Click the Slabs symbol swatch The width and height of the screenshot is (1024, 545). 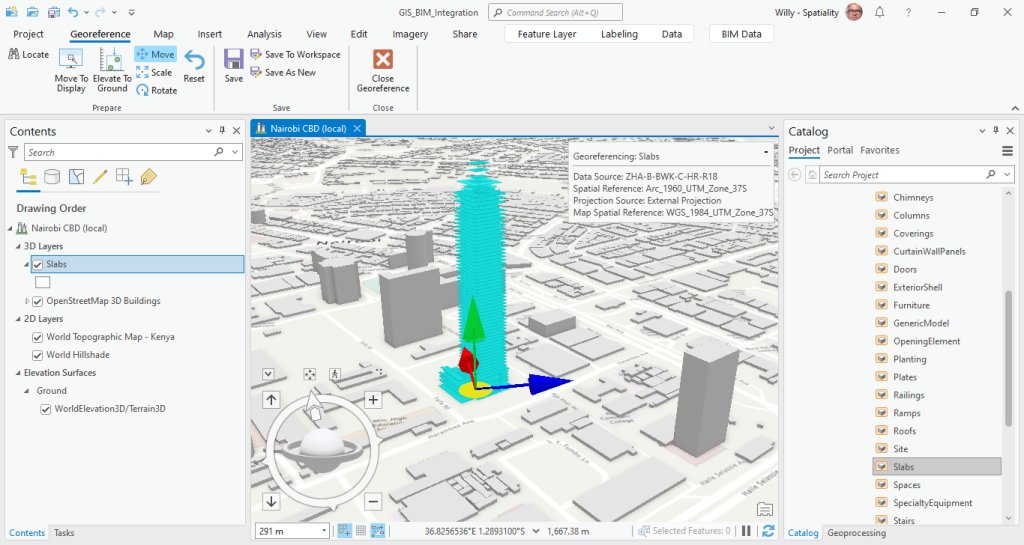[42, 283]
